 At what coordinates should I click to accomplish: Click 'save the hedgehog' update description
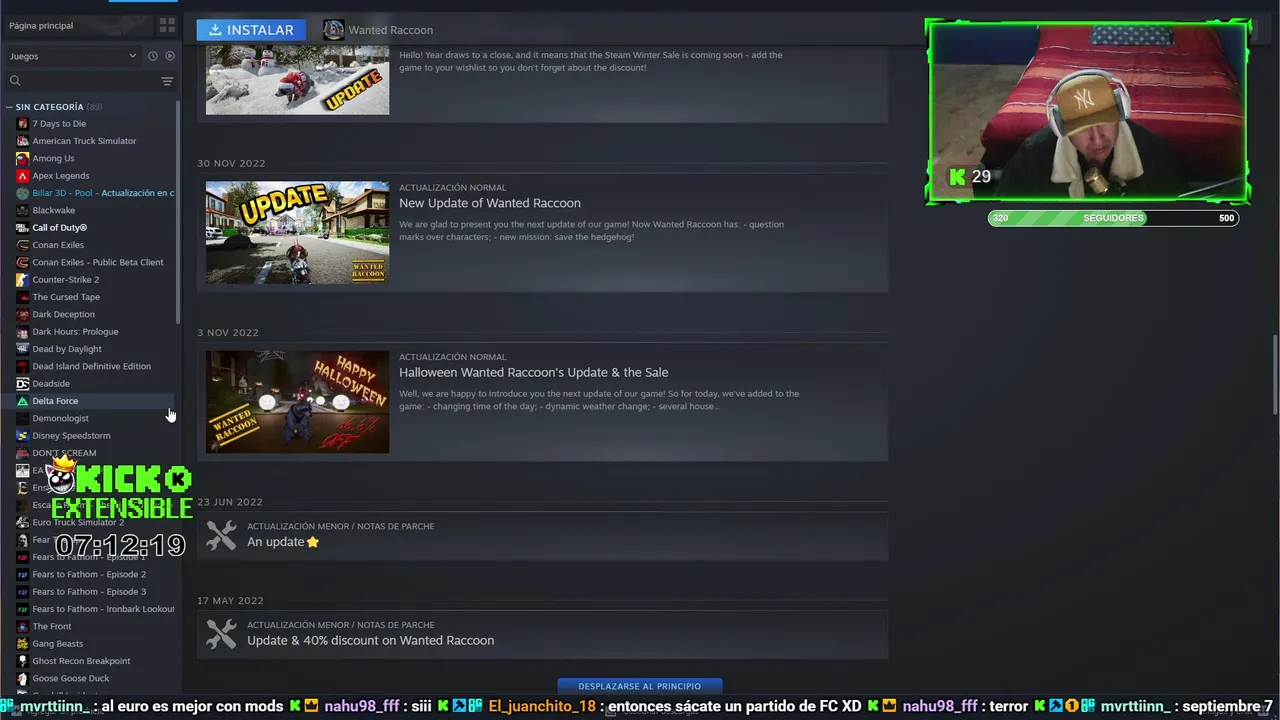pyautogui.click(x=591, y=231)
